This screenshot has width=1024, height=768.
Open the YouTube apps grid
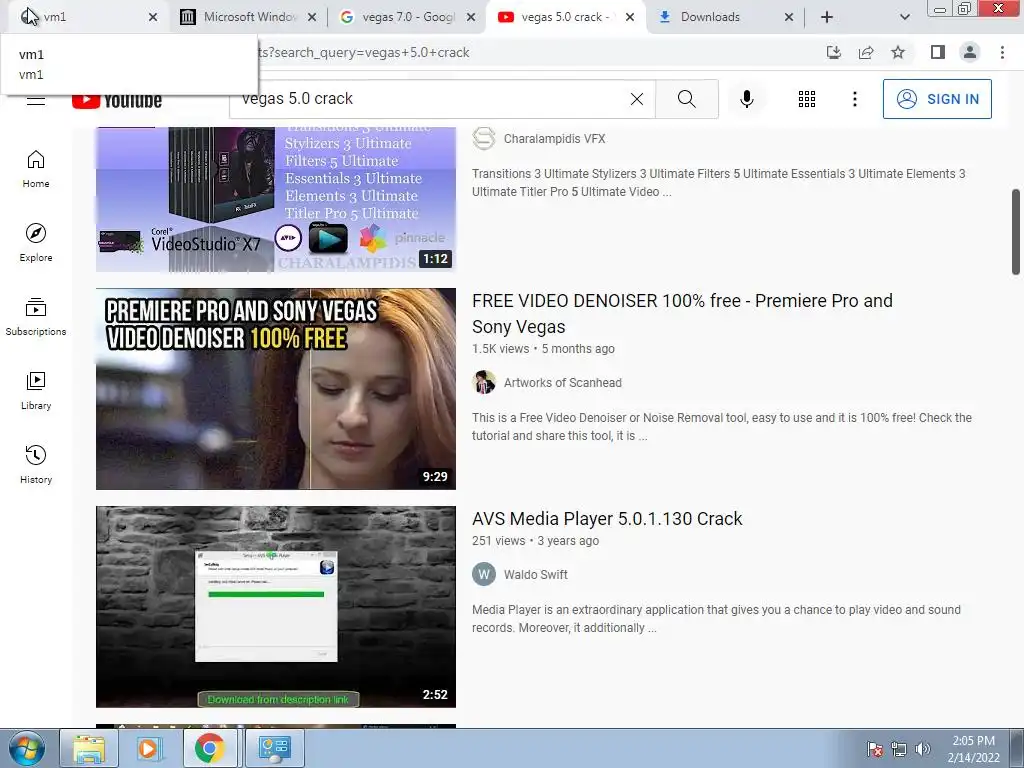point(807,99)
